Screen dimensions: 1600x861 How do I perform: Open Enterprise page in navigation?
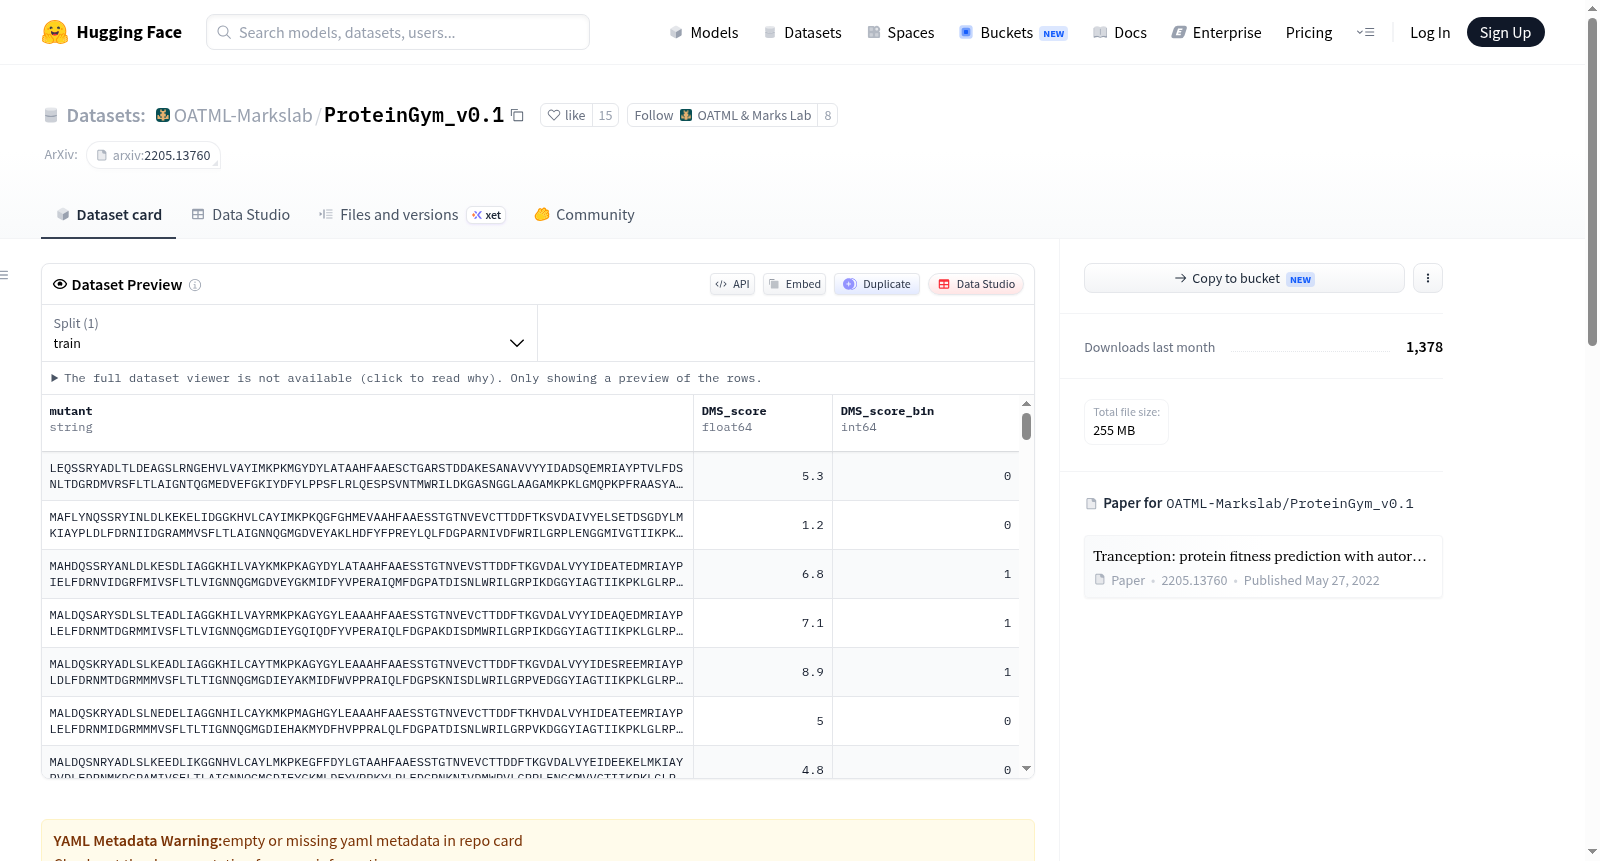(x=1216, y=32)
